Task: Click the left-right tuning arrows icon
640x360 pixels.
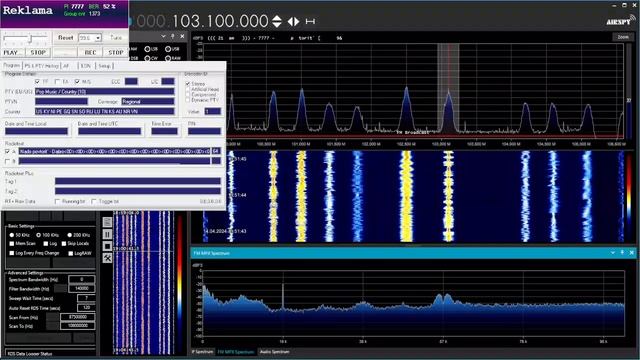Action: coord(293,21)
